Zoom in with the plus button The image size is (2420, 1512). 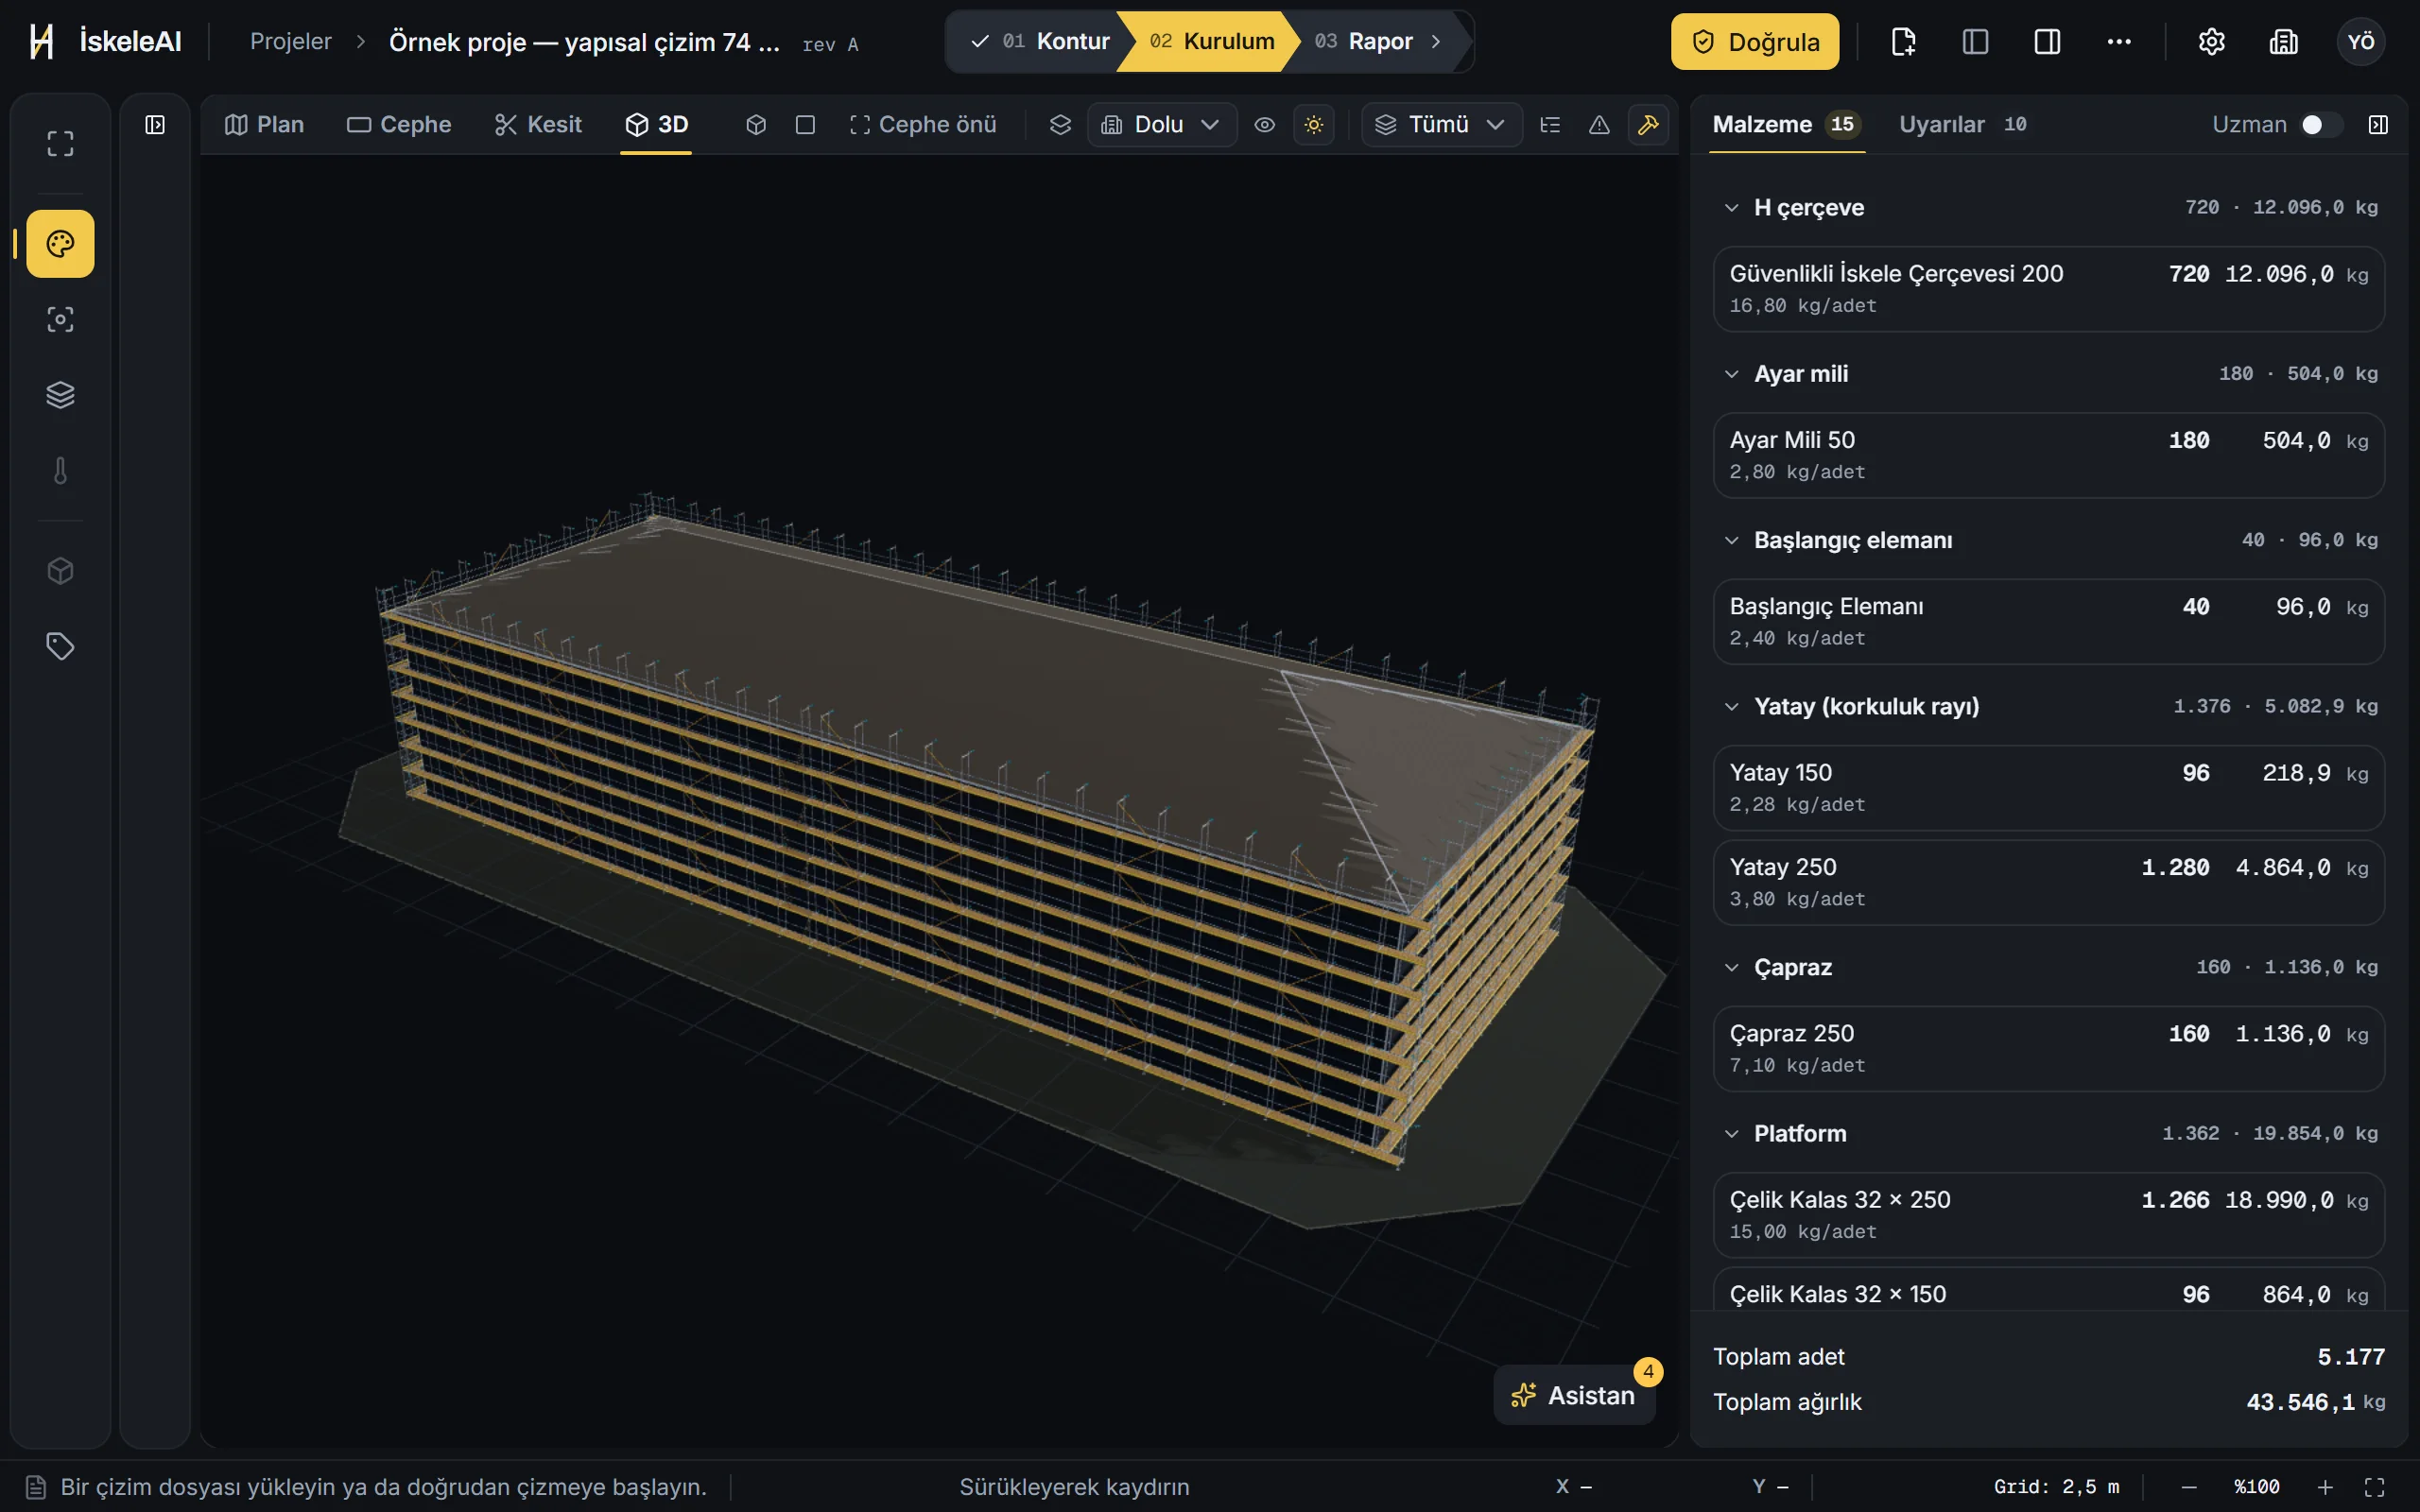(2326, 1487)
